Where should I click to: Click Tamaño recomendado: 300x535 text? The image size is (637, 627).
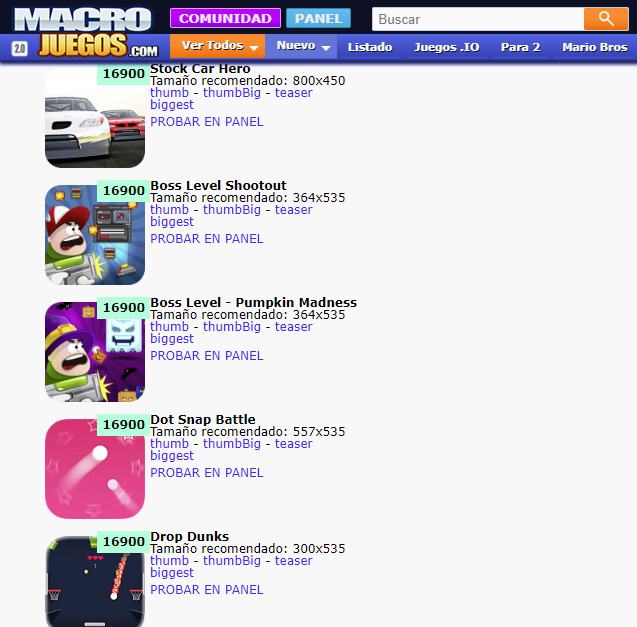point(247,549)
